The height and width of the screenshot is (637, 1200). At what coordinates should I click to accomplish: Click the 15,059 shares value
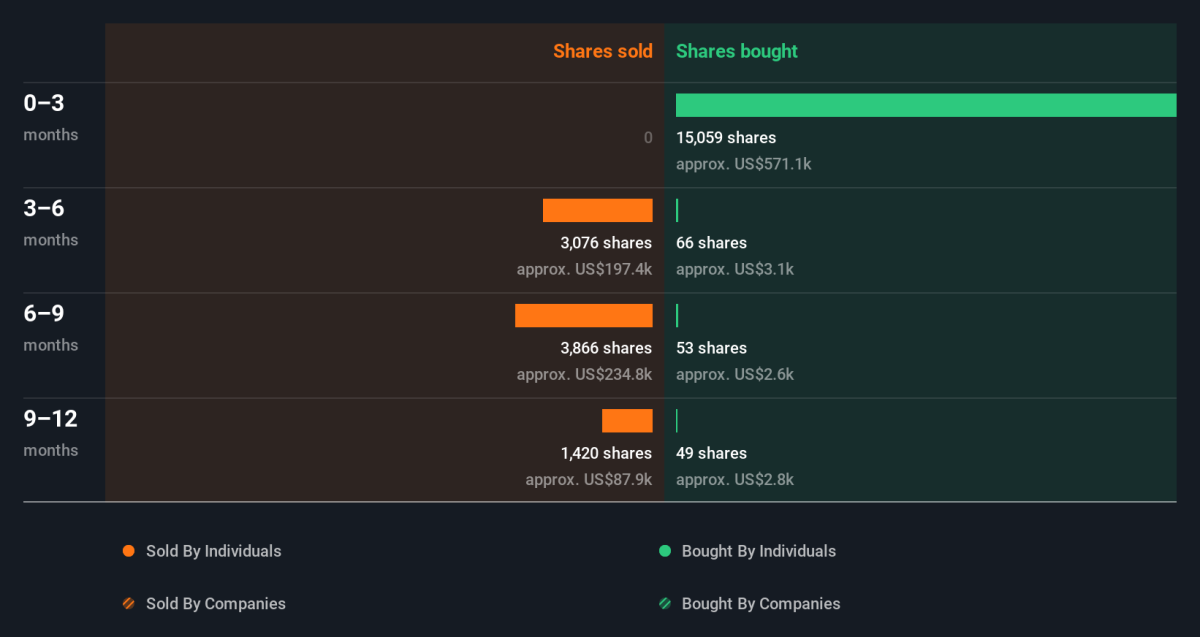(x=725, y=138)
